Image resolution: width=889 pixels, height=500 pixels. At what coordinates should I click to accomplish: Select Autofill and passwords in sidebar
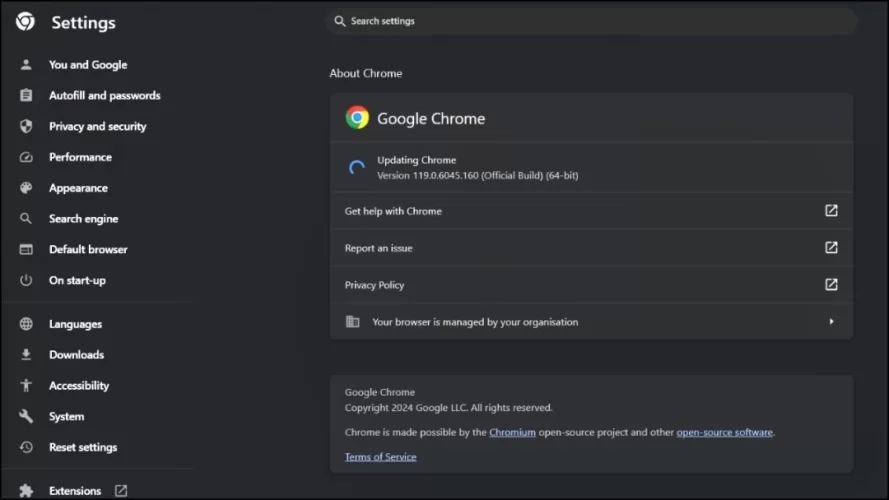[x=104, y=96]
